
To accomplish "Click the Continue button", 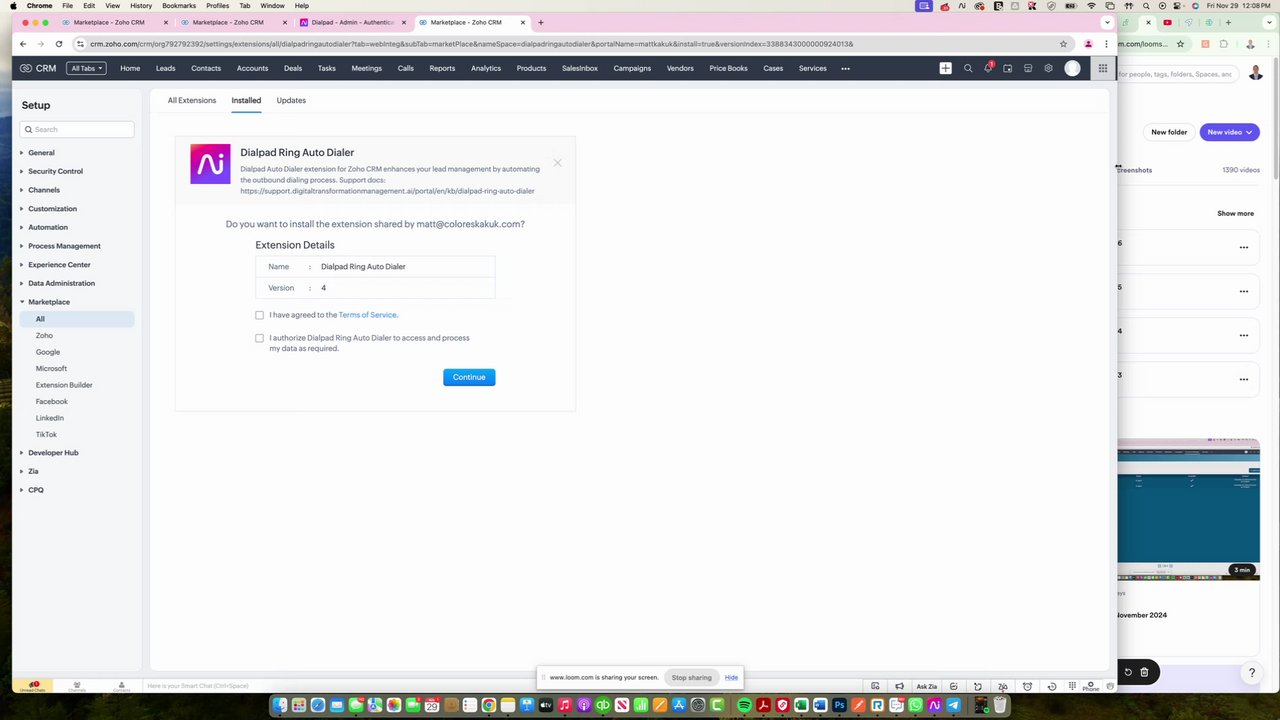I will pyautogui.click(x=469, y=377).
